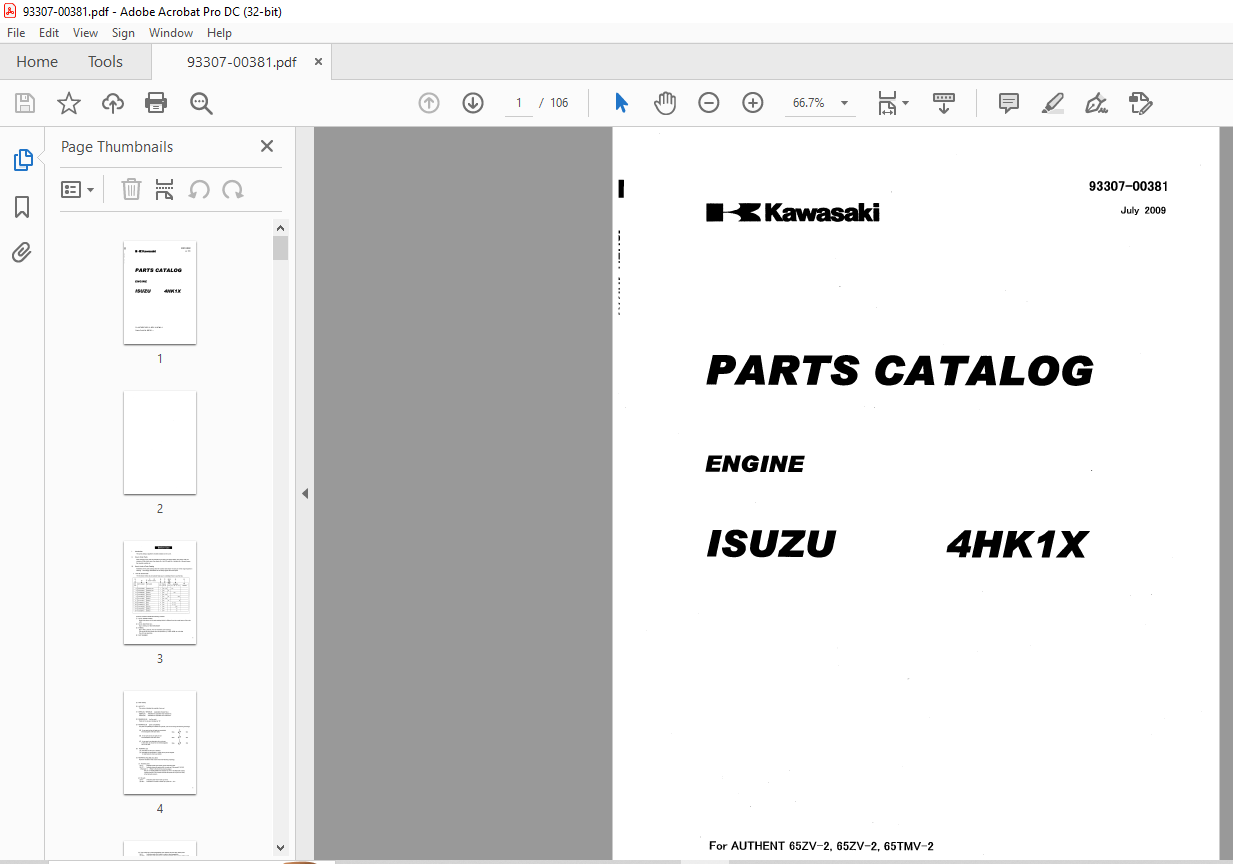Screen dimensions: 1233x864
Task: Click the cloud upload icon
Action: click(x=113, y=103)
